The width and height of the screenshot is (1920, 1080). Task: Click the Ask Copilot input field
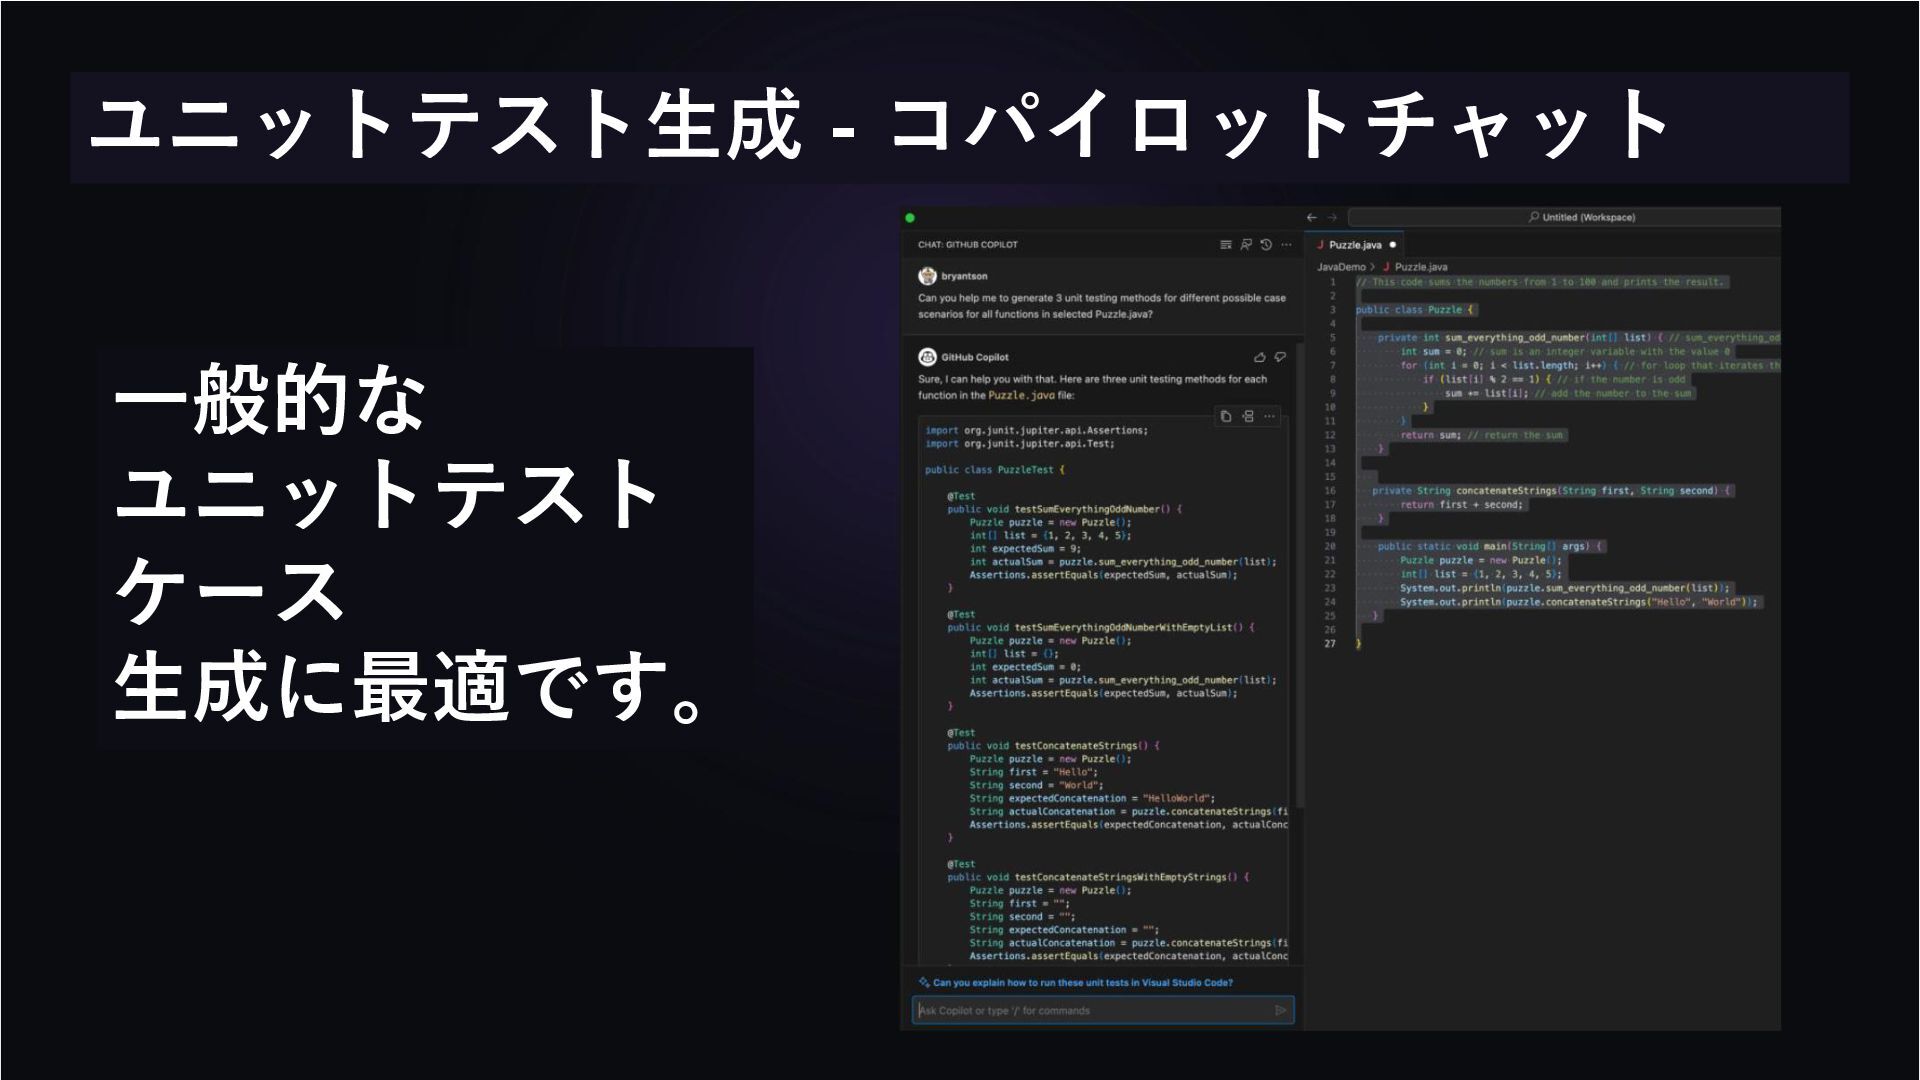point(1090,1011)
